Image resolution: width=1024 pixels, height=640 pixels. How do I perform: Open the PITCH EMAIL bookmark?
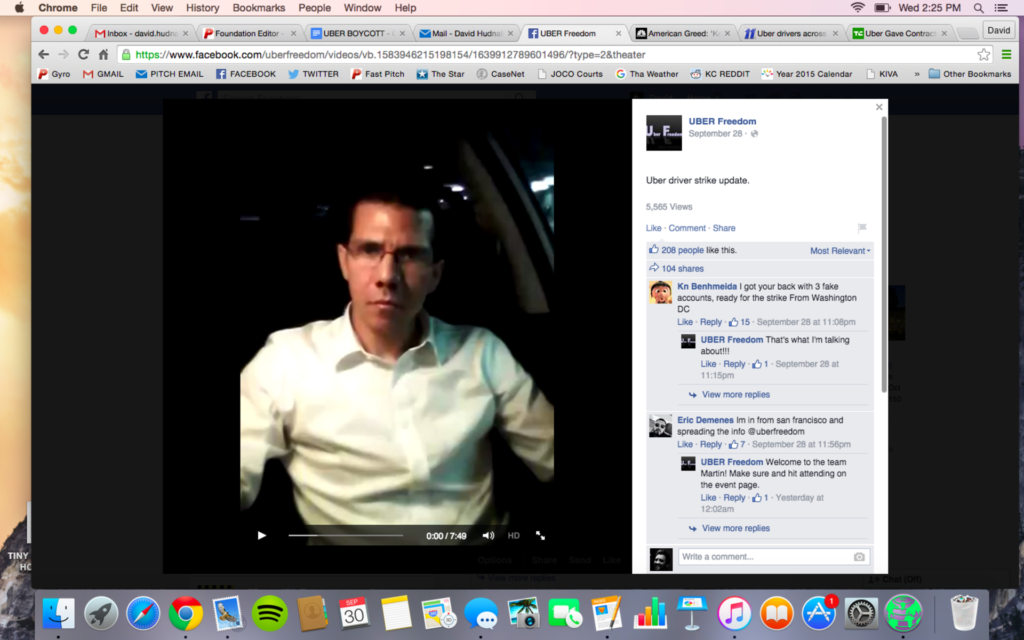pos(170,74)
